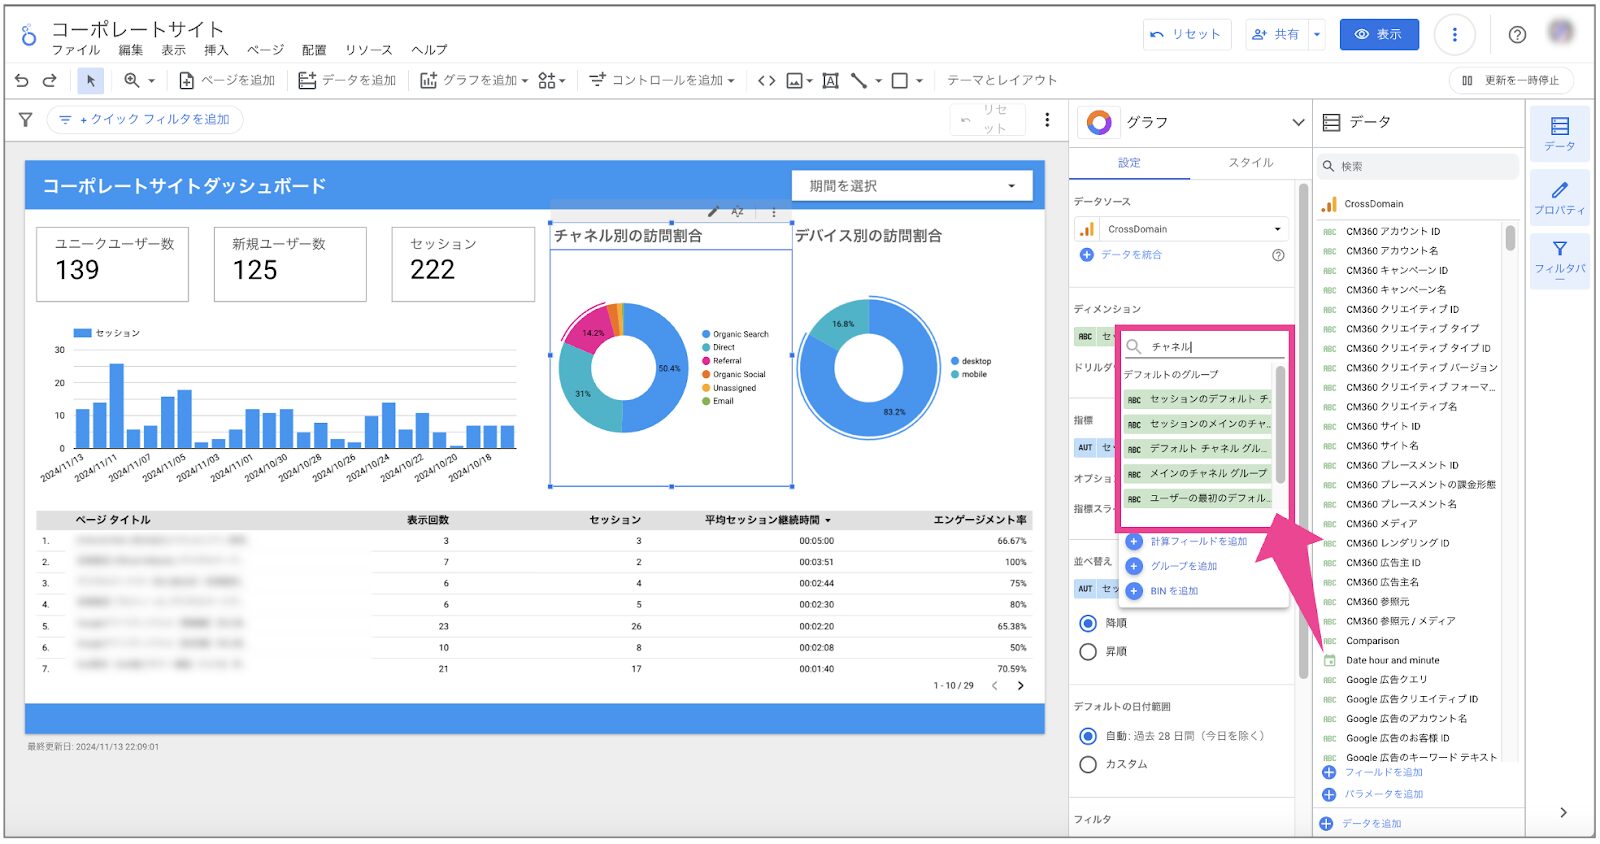The width and height of the screenshot is (1600, 844).
Task: Click the Looker Studio logo
Action: pyautogui.click(x=28, y=36)
